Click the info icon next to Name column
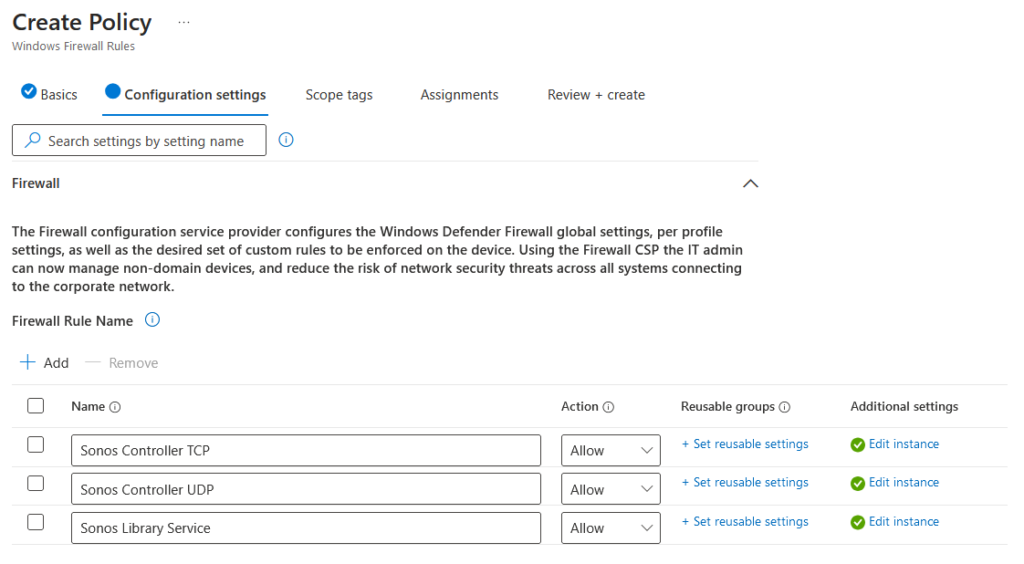The width and height of the screenshot is (1024, 564). [x=115, y=407]
